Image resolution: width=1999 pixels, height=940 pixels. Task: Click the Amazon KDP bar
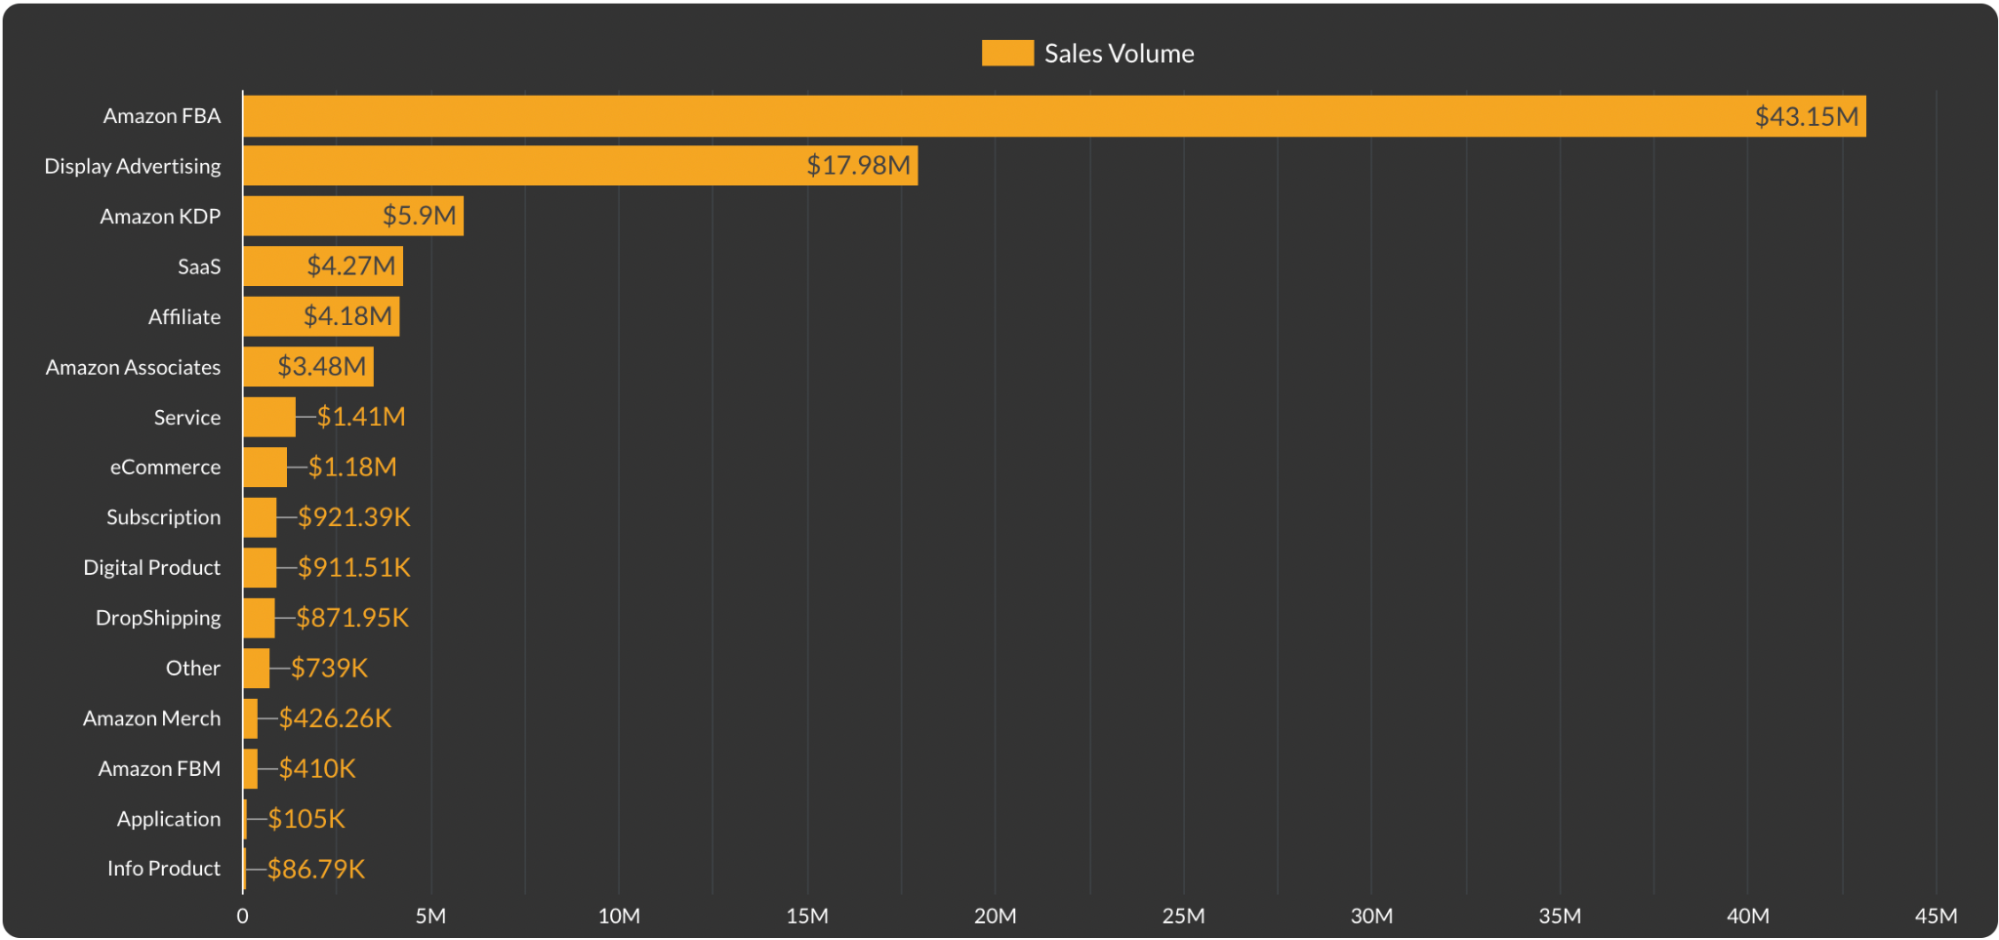pyautogui.click(x=350, y=216)
